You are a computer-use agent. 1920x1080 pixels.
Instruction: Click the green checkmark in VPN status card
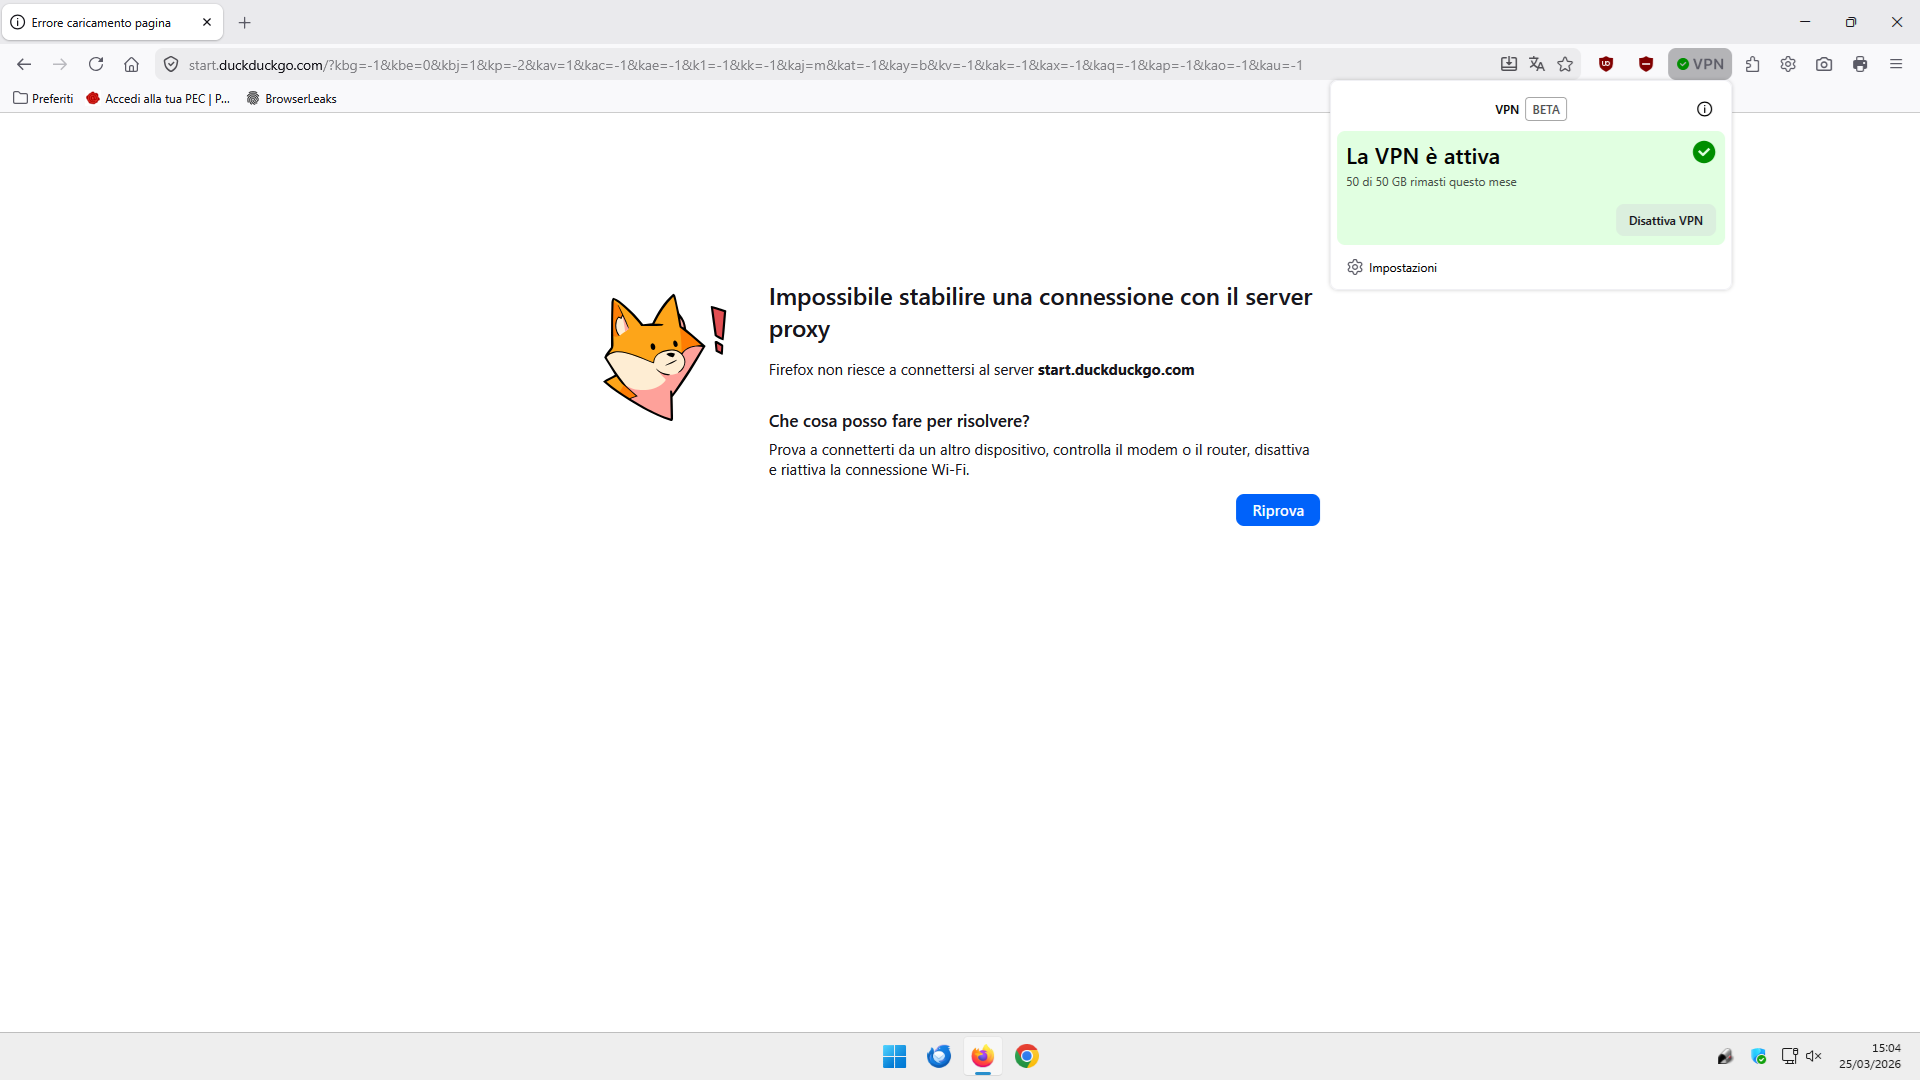click(x=1704, y=152)
